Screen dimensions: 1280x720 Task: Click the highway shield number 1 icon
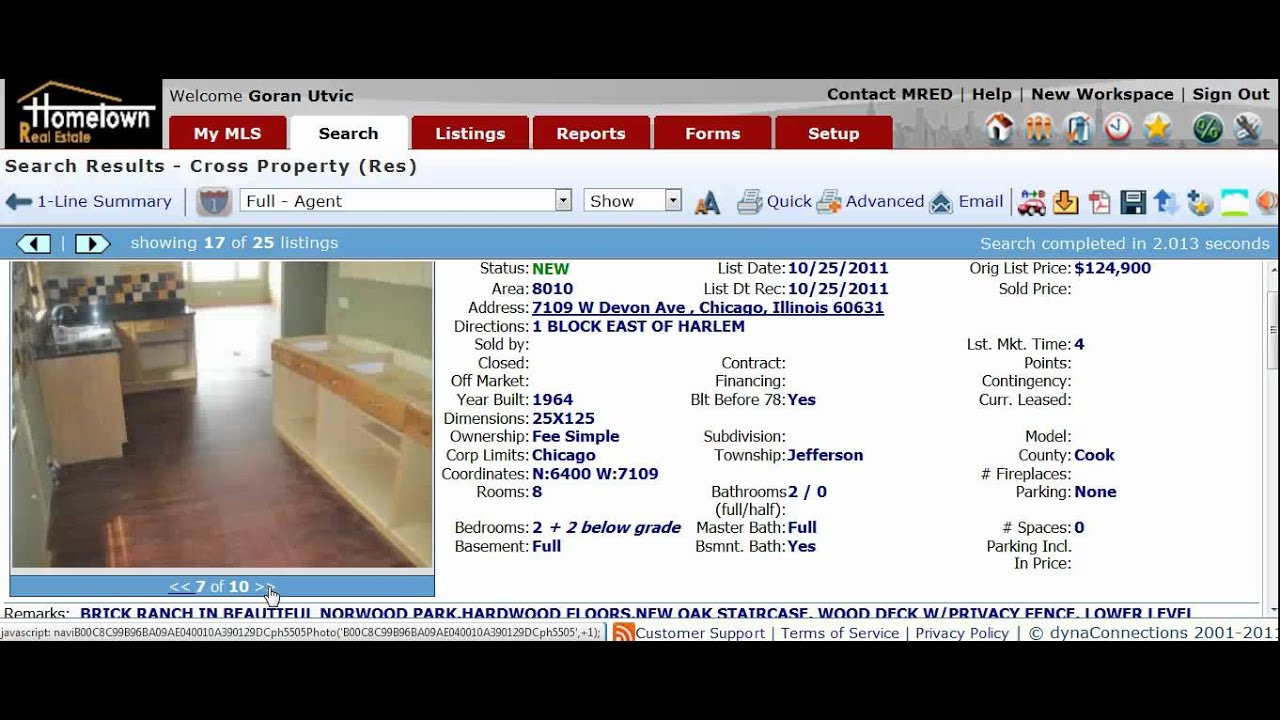(x=213, y=201)
